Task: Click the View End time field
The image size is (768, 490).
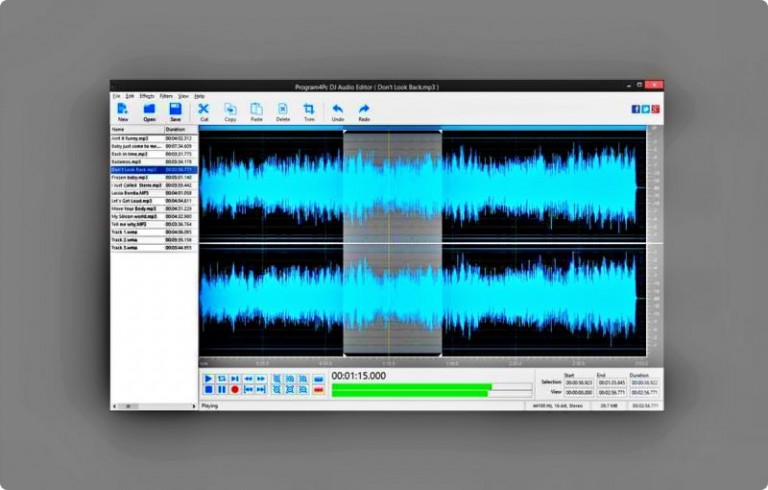Action: tap(612, 392)
